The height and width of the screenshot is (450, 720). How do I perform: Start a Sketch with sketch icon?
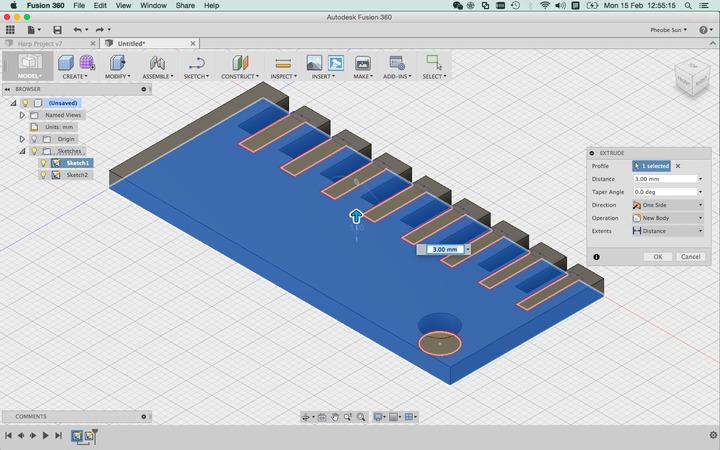(197, 63)
